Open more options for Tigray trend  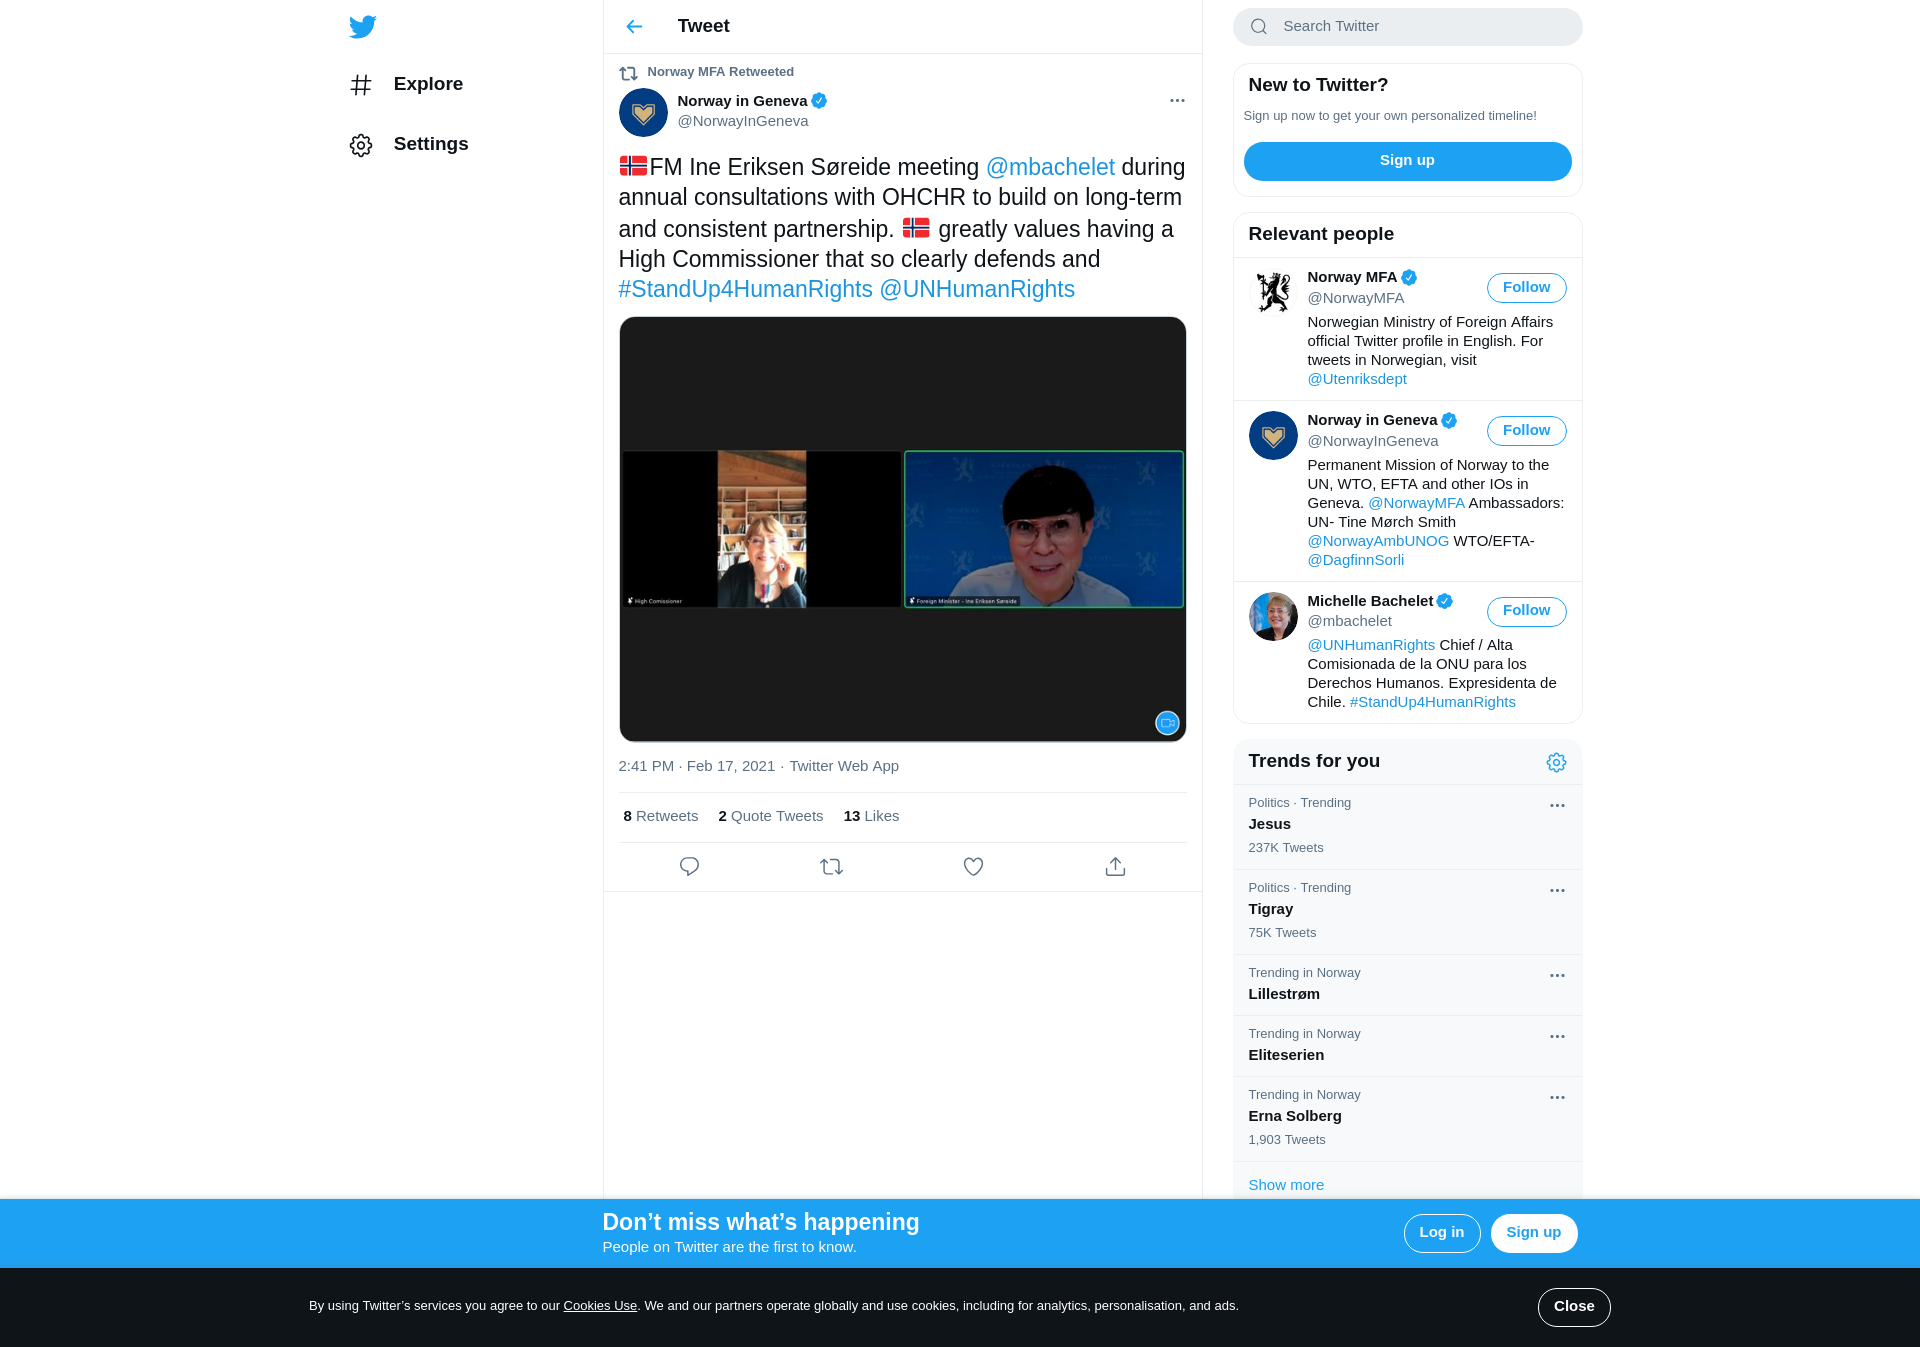pyautogui.click(x=1557, y=891)
